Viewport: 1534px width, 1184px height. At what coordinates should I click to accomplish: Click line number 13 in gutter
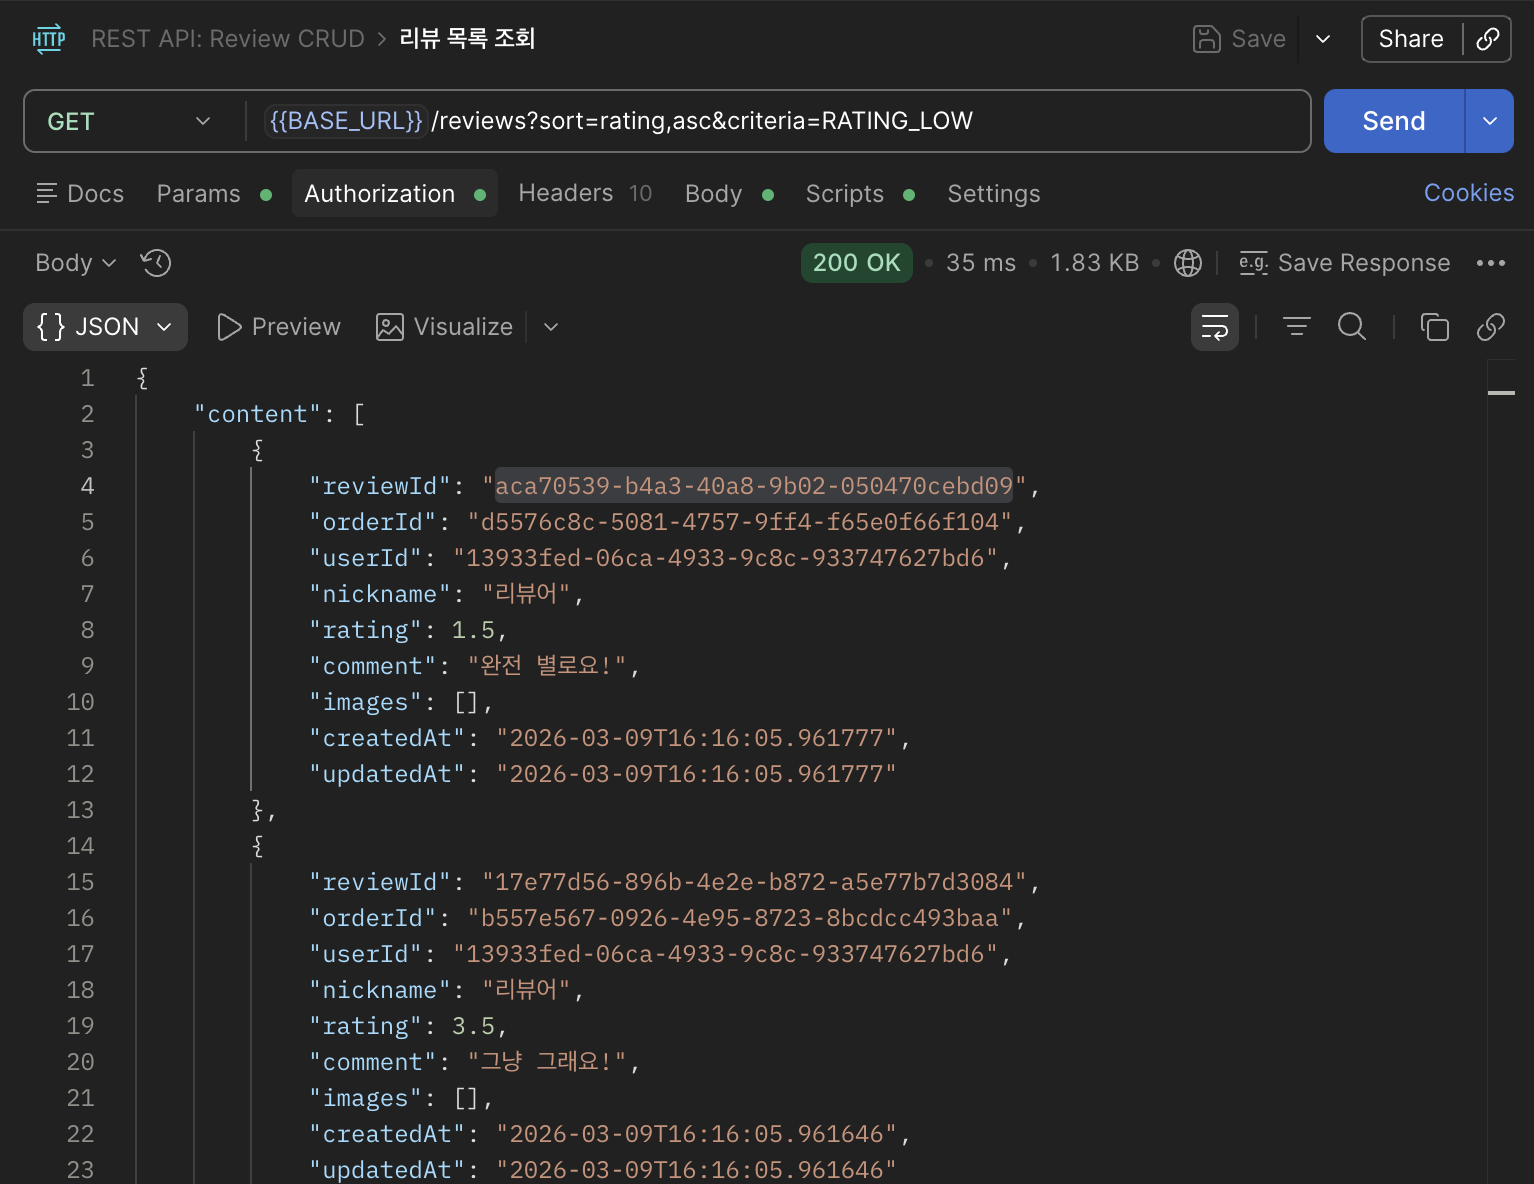click(80, 810)
